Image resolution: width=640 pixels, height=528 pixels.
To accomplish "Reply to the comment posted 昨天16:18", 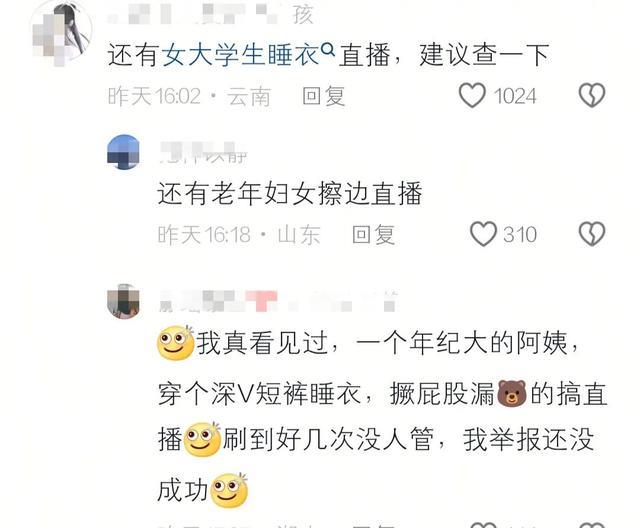I will (373, 235).
